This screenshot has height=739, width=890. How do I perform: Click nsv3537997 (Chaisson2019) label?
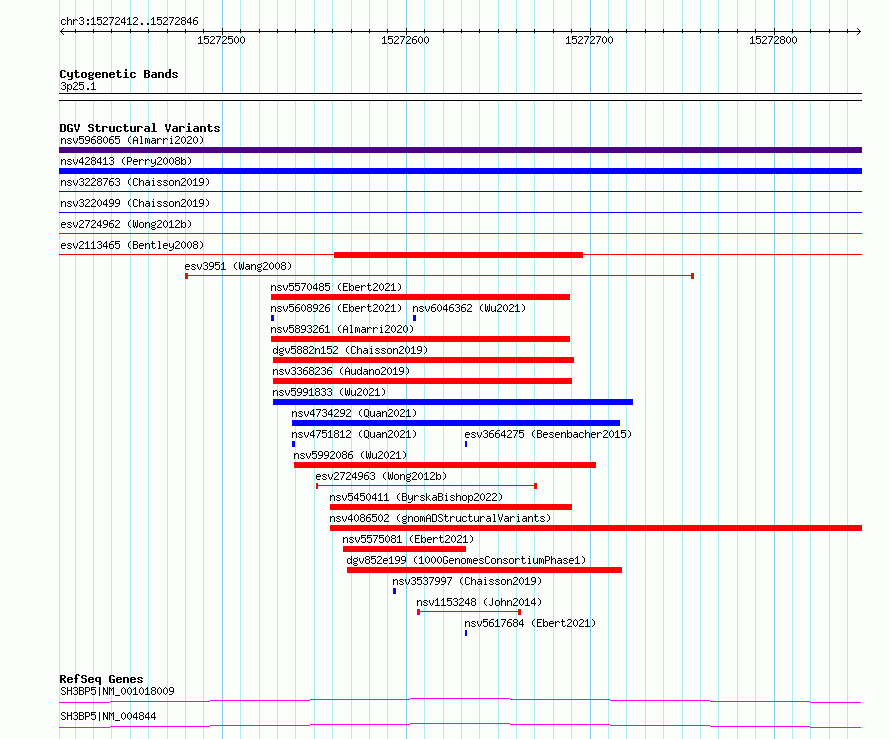[467, 581]
